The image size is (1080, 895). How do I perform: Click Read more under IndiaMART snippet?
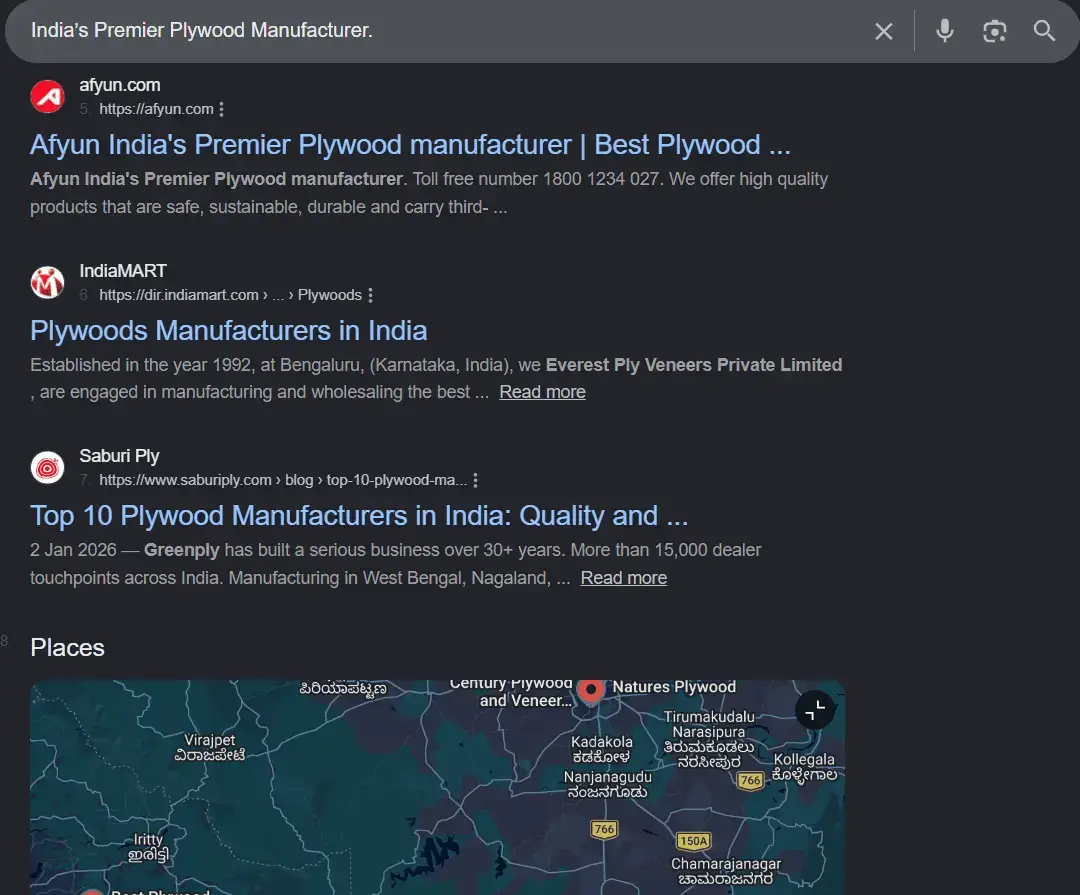click(542, 392)
